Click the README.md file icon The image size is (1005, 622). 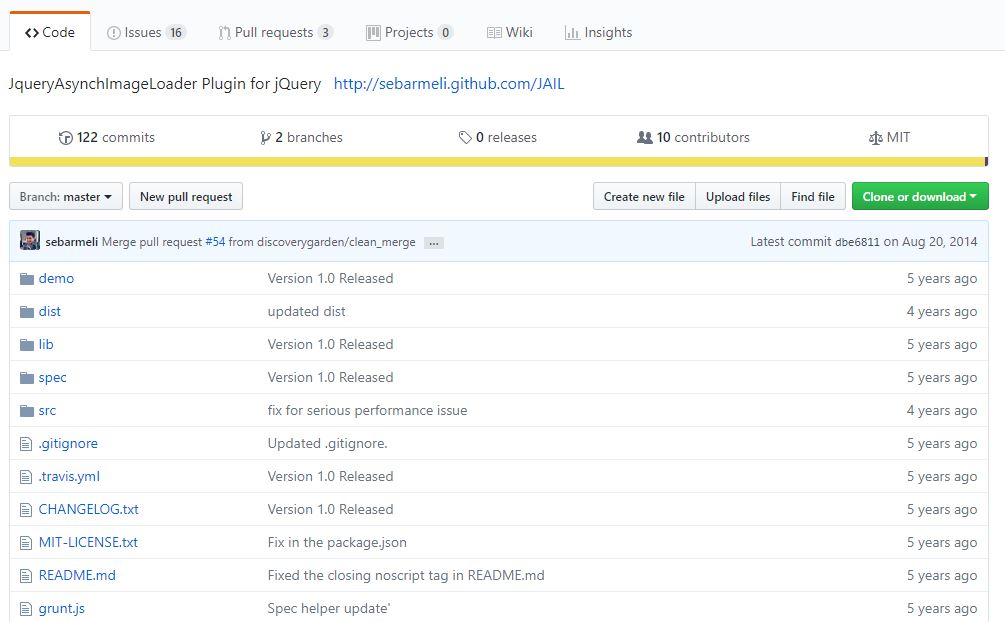[x=27, y=576]
